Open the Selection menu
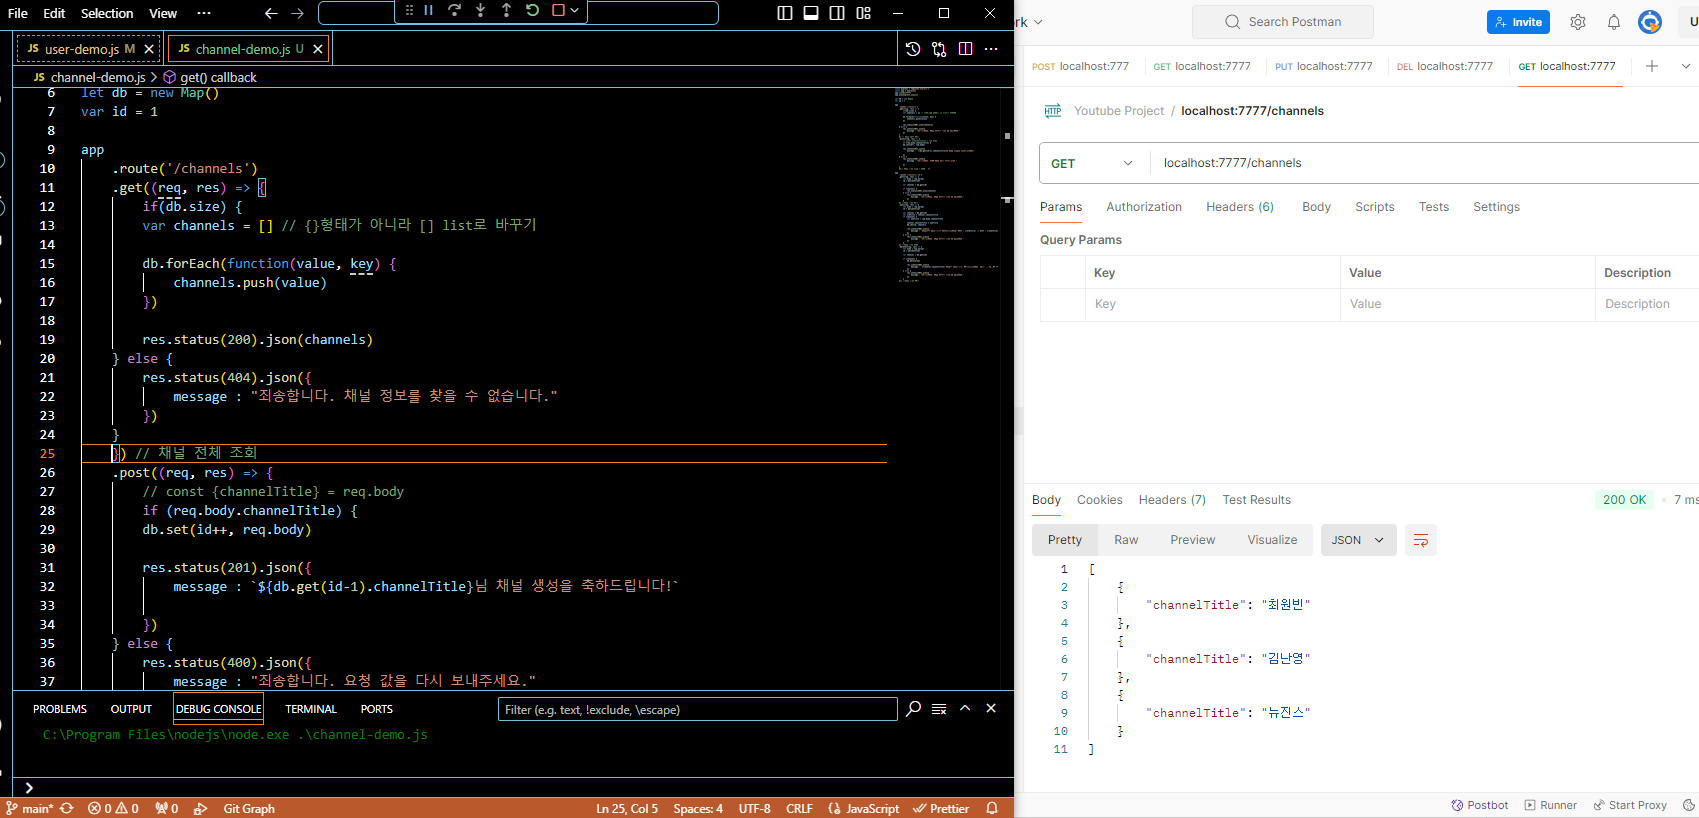The width and height of the screenshot is (1699, 818). pos(107,13)
